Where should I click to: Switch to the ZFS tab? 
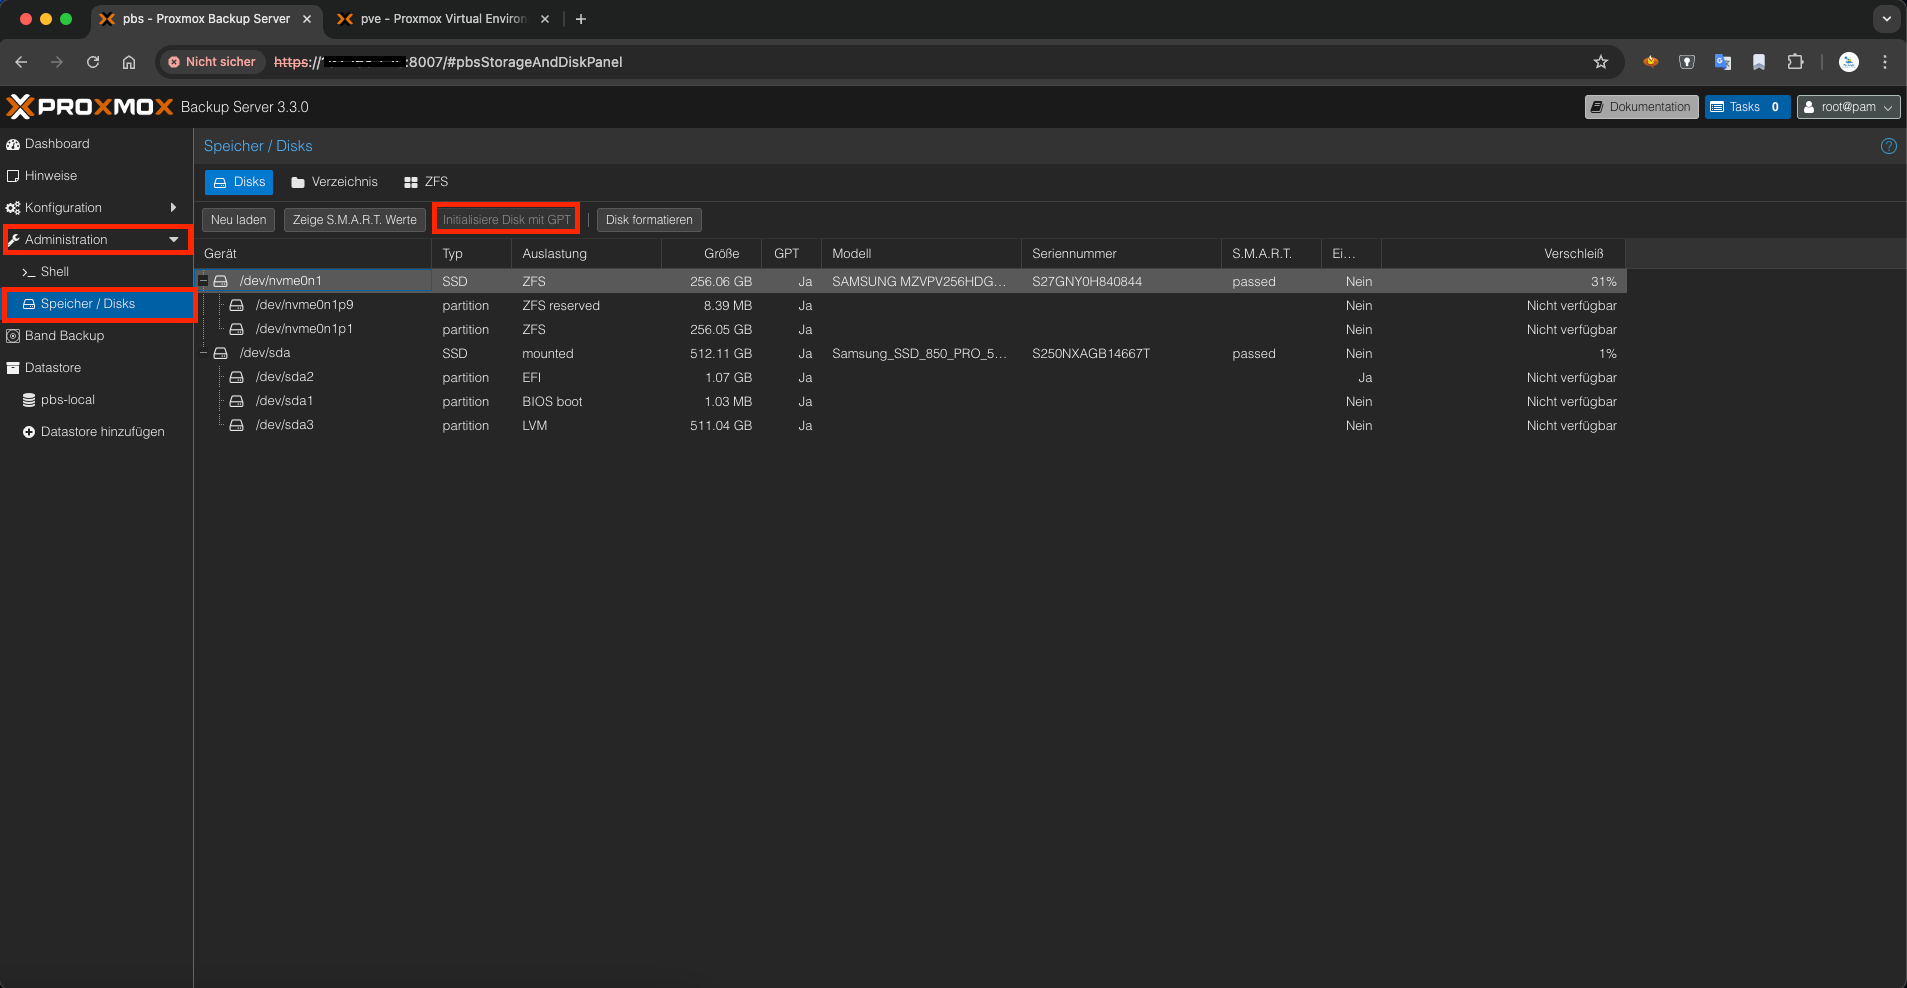coord(425,182)
